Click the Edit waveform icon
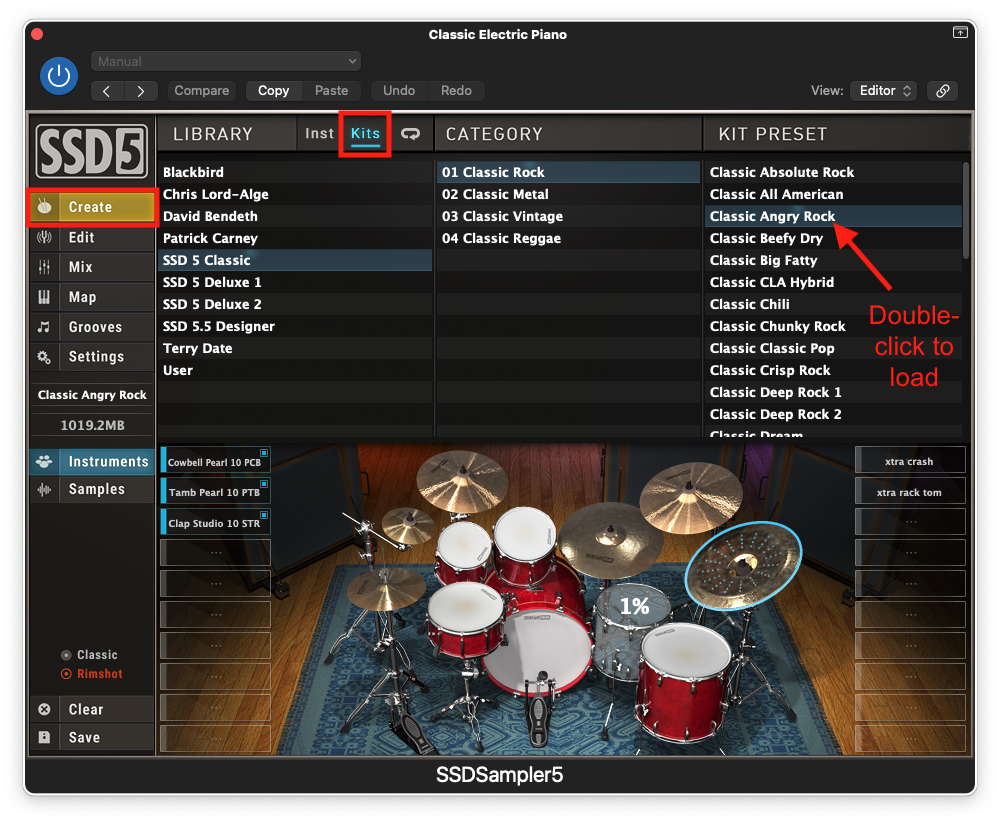Screen dimensions: 1000x823 pos(44,237)
